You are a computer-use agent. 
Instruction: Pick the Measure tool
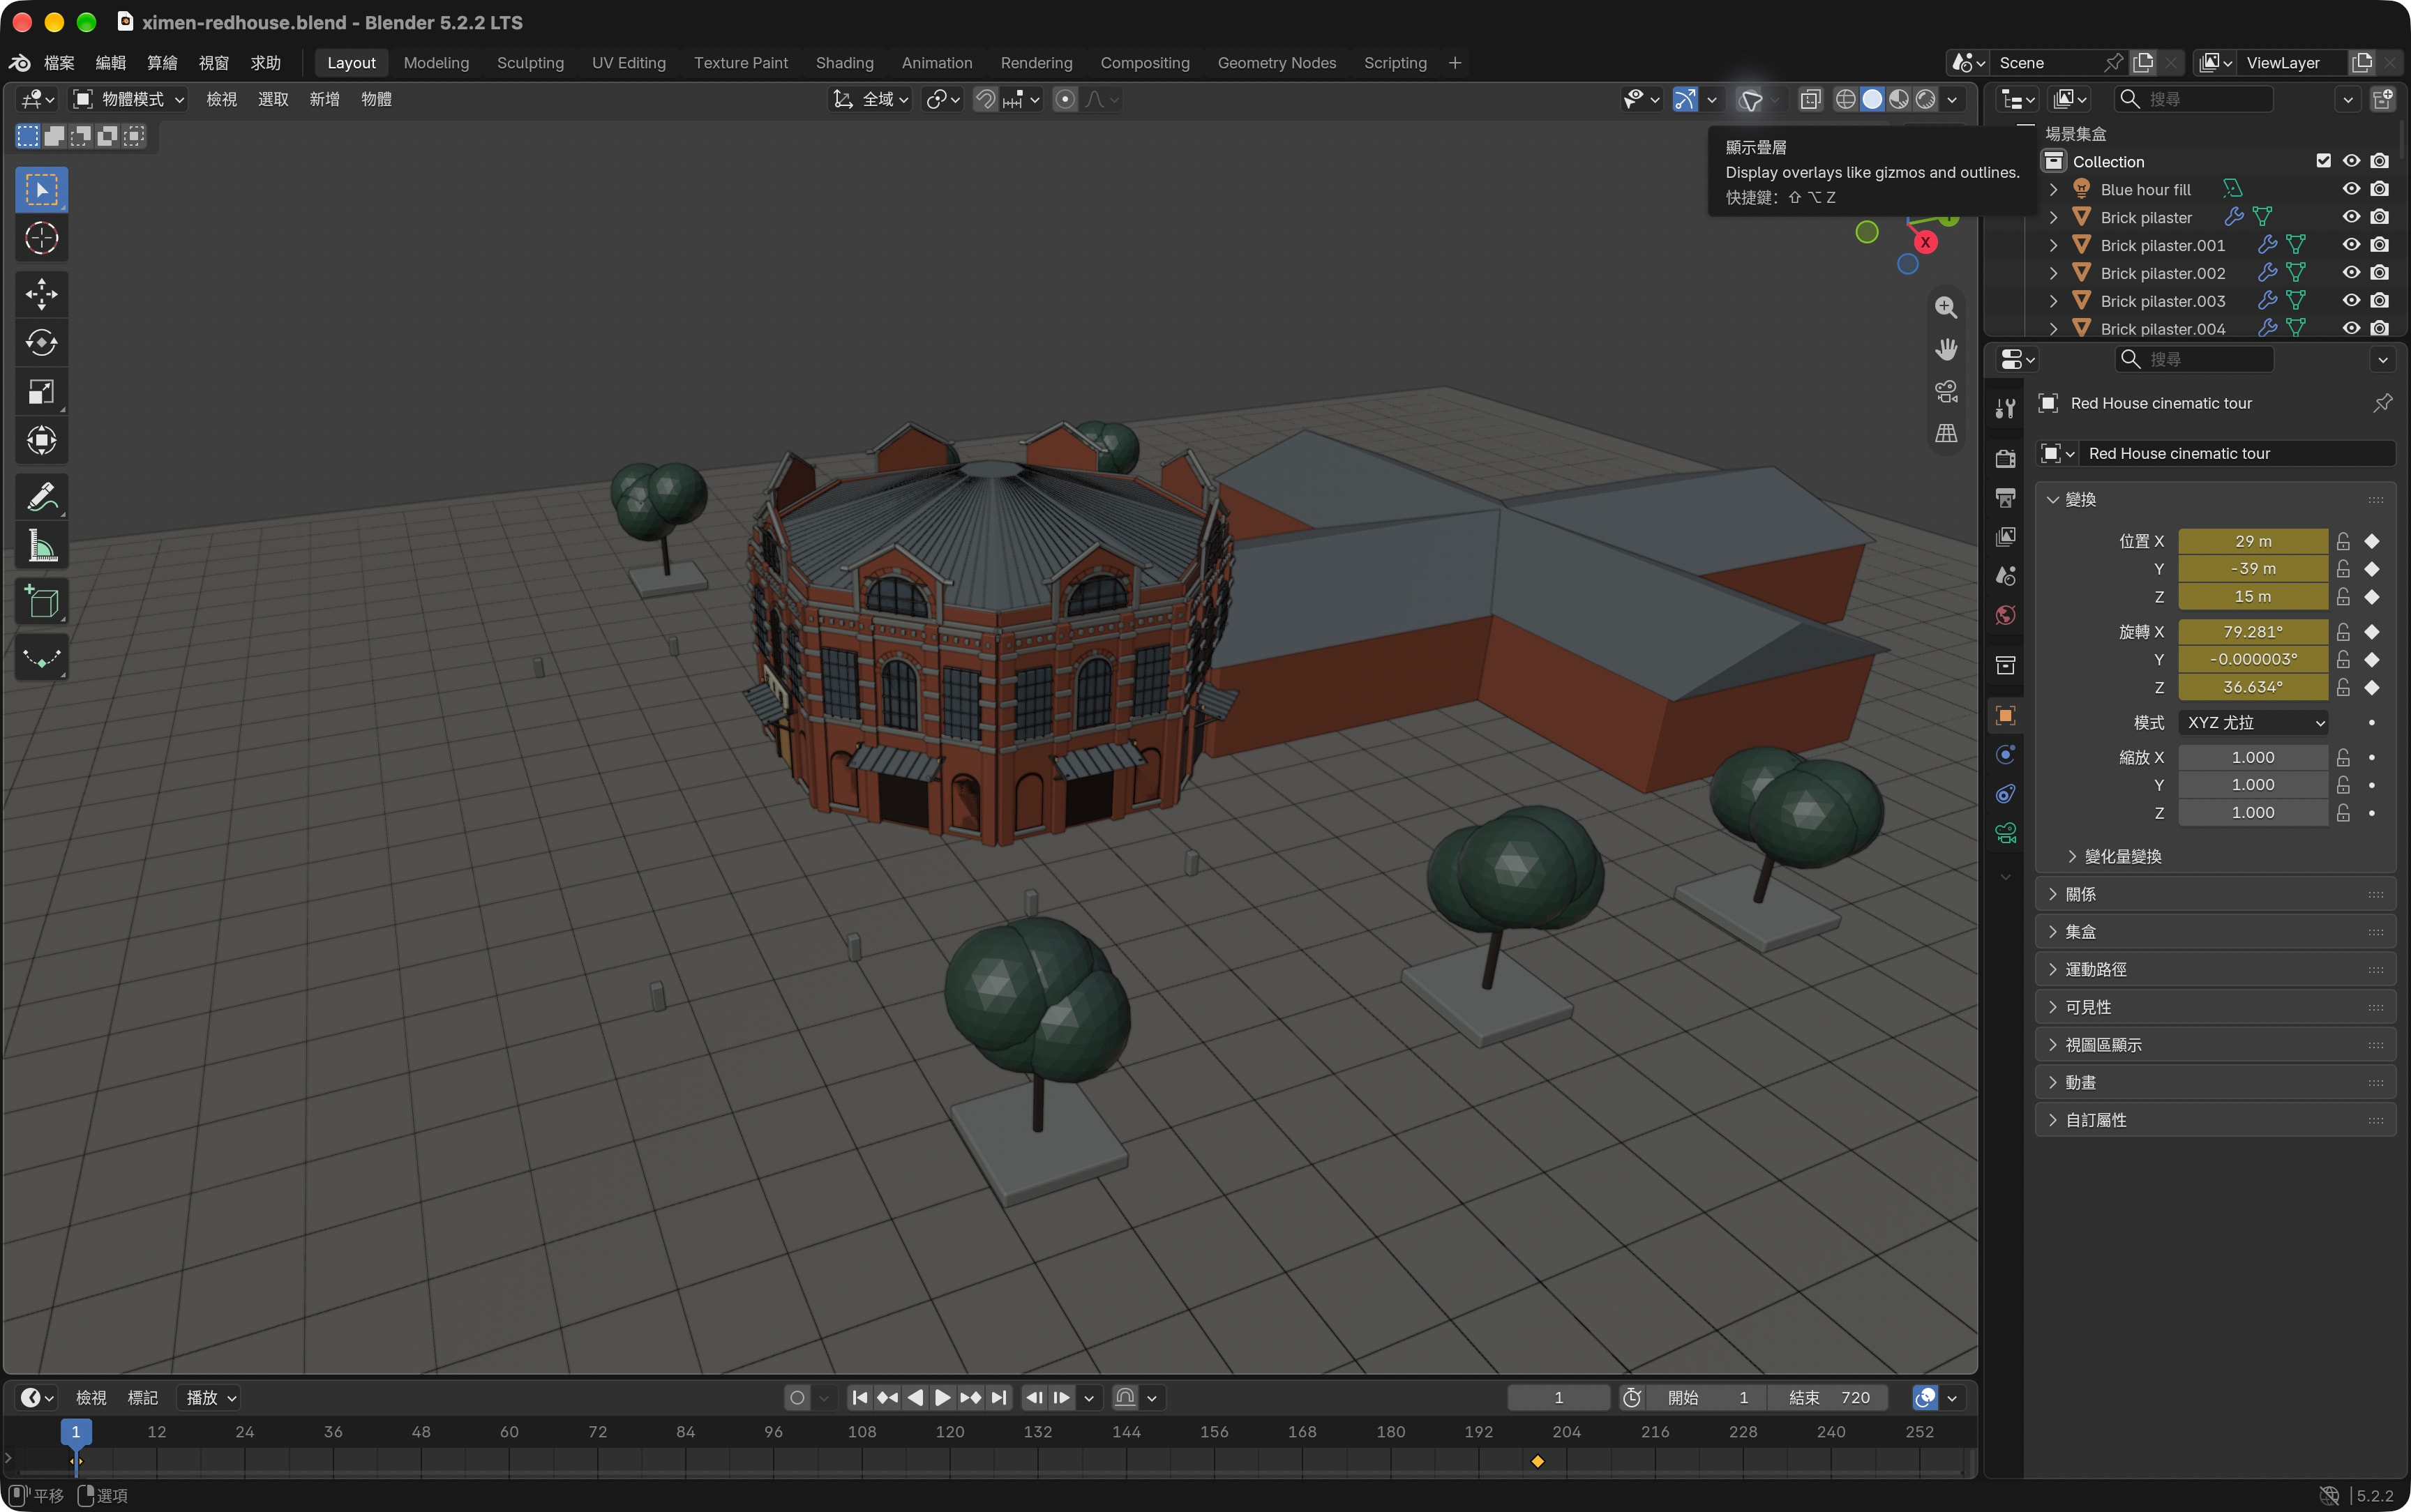pos(41,546)
